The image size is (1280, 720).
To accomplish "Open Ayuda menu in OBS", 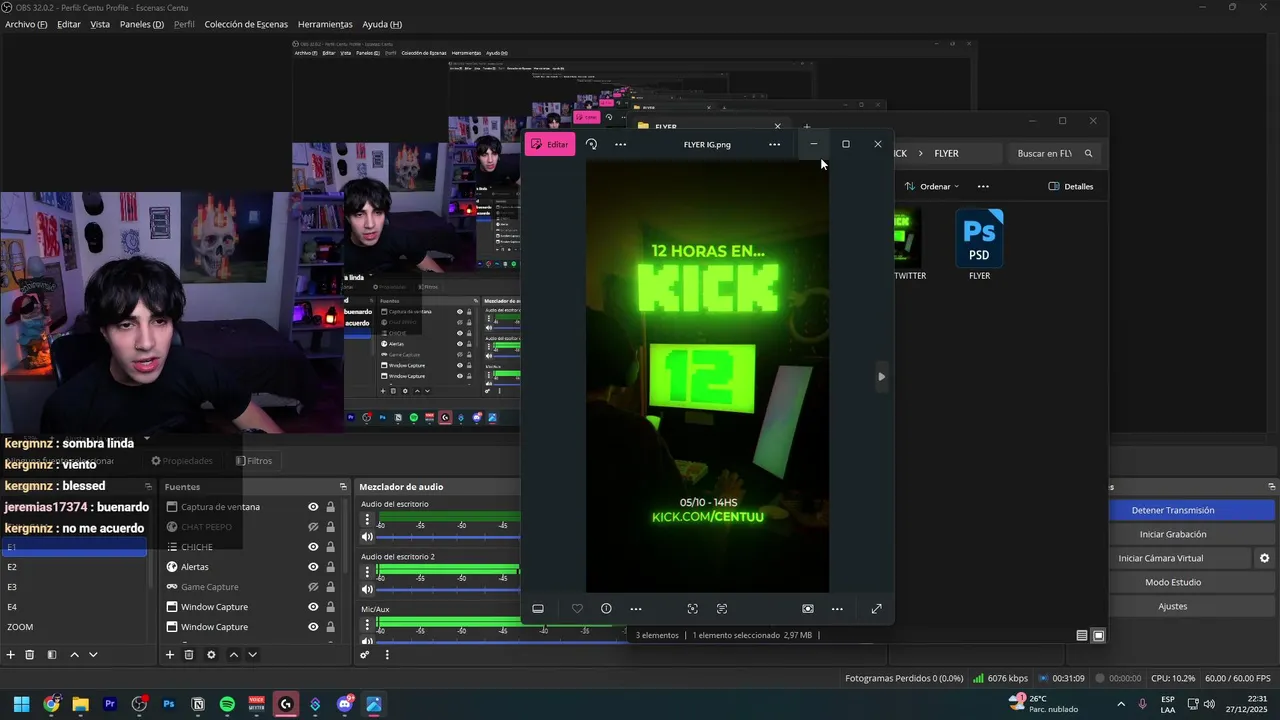I will pyautogui.click(x=382, y=24).
